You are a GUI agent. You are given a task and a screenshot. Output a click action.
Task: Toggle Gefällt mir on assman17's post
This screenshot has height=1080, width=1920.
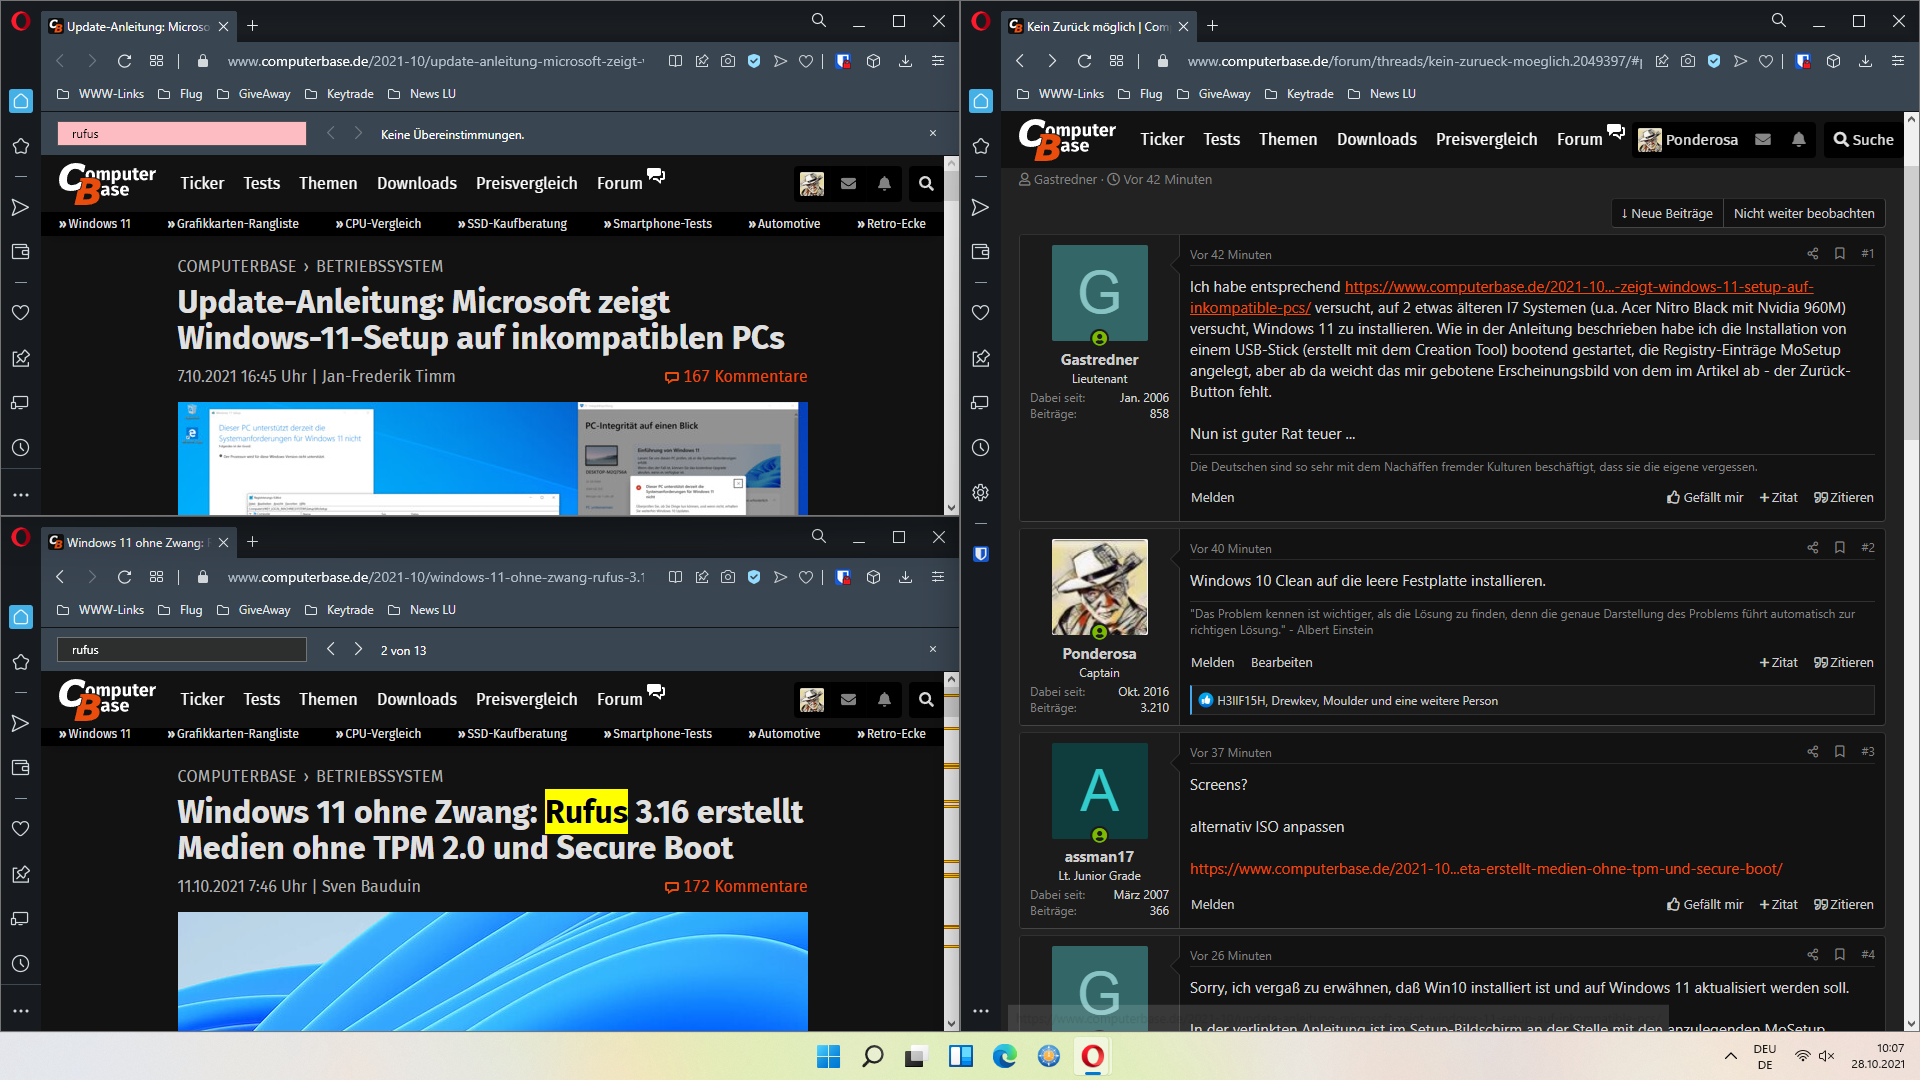coord(1705,904)
